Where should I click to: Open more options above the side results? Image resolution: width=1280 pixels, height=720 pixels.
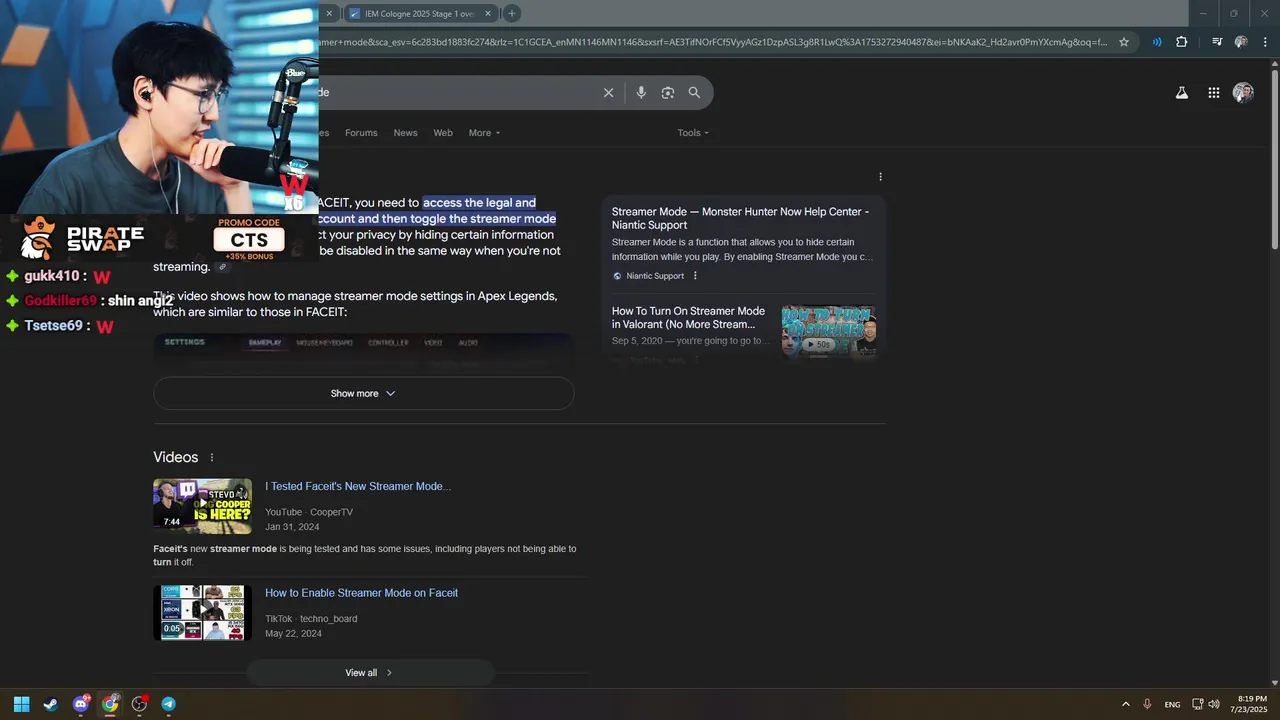click(880, 177)
